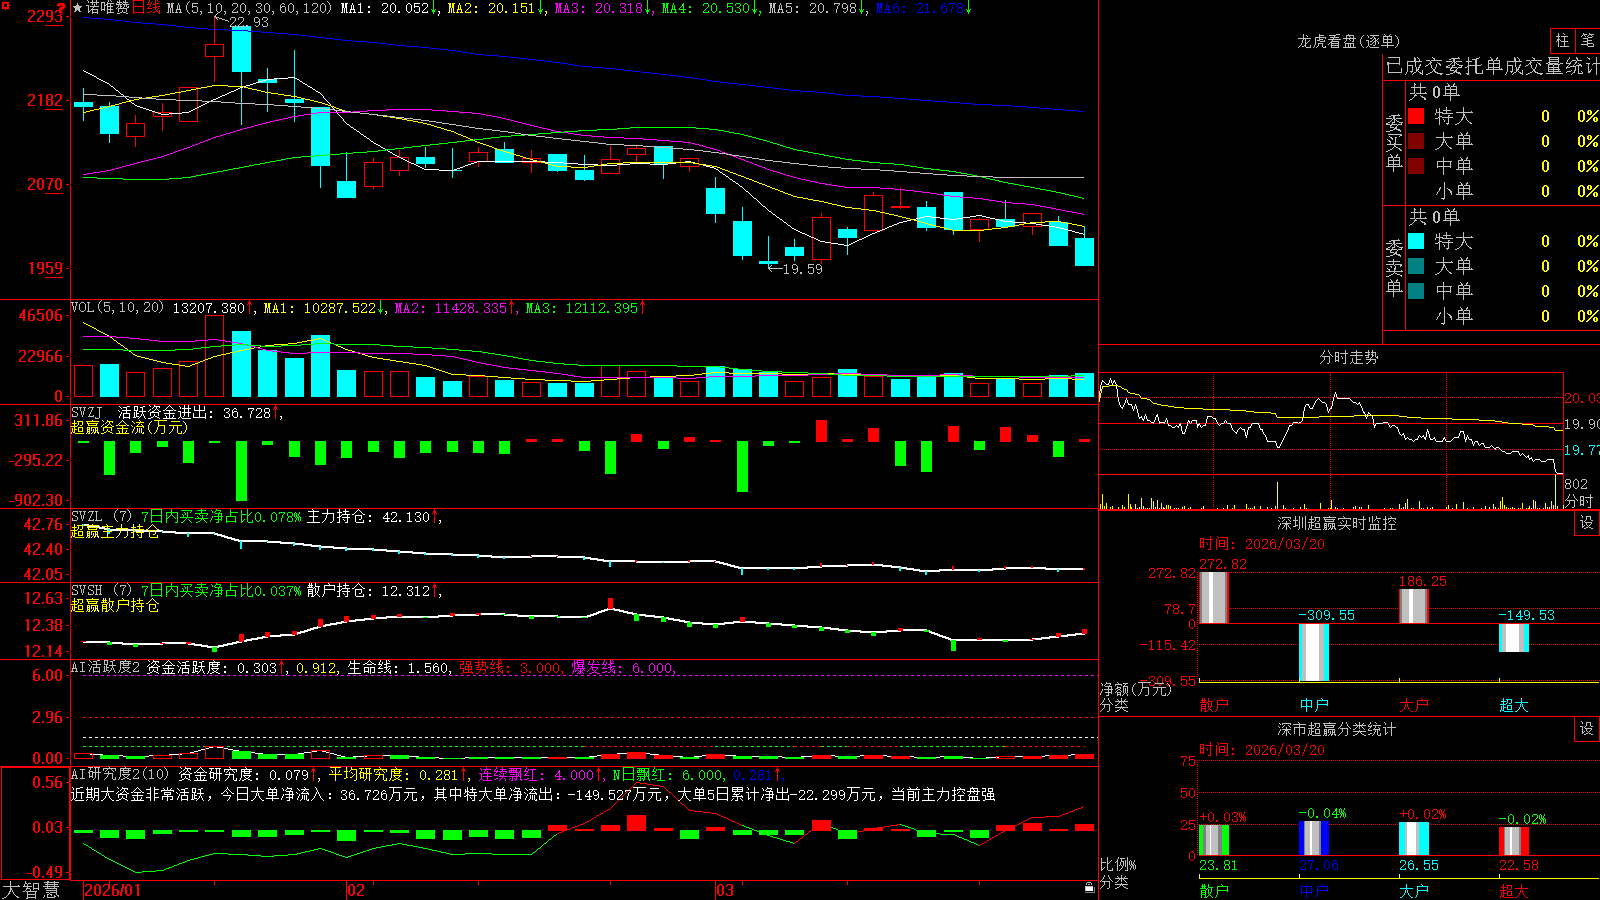1600x900 pixels.
Task: Click the lock icon on the date axis
Action: point(1090,888)
